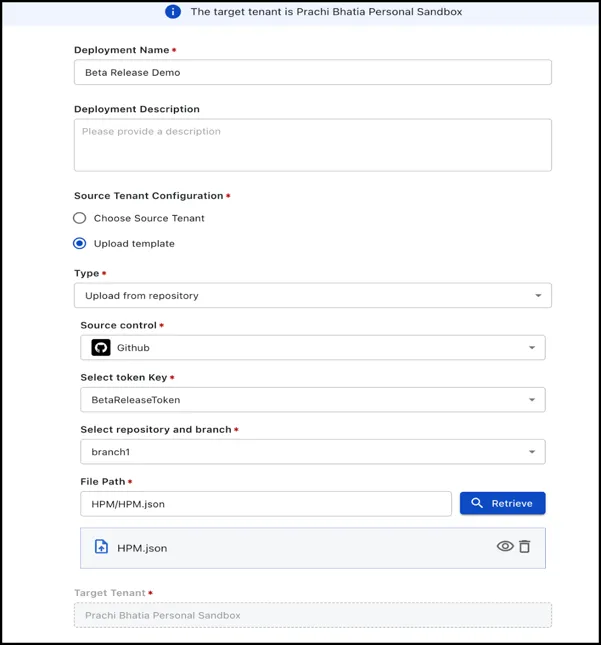Click the Deployment Description label
Viewport: 601px width, 645px height.
coord(137,109)
